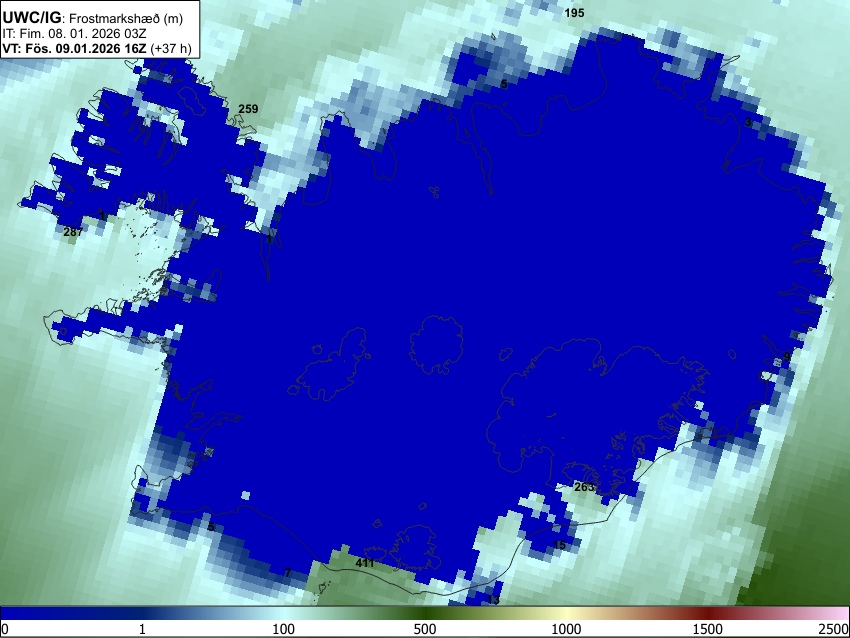Viewport: 850px width, 638px height.
Task: Click the map value 287
Action: 73,232
